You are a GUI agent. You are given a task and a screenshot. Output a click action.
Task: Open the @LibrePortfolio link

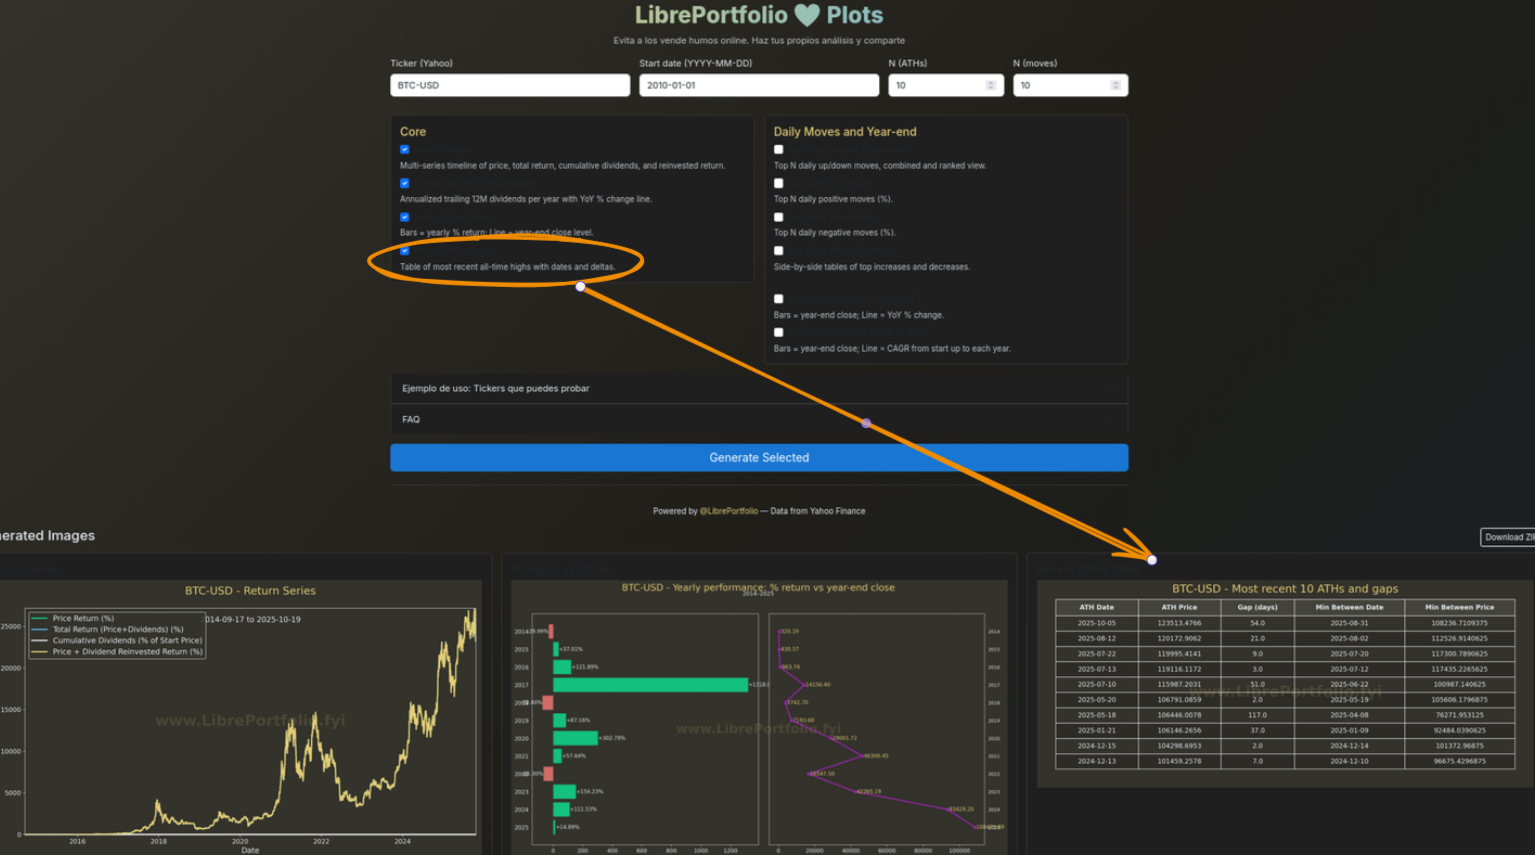(728, 511)
